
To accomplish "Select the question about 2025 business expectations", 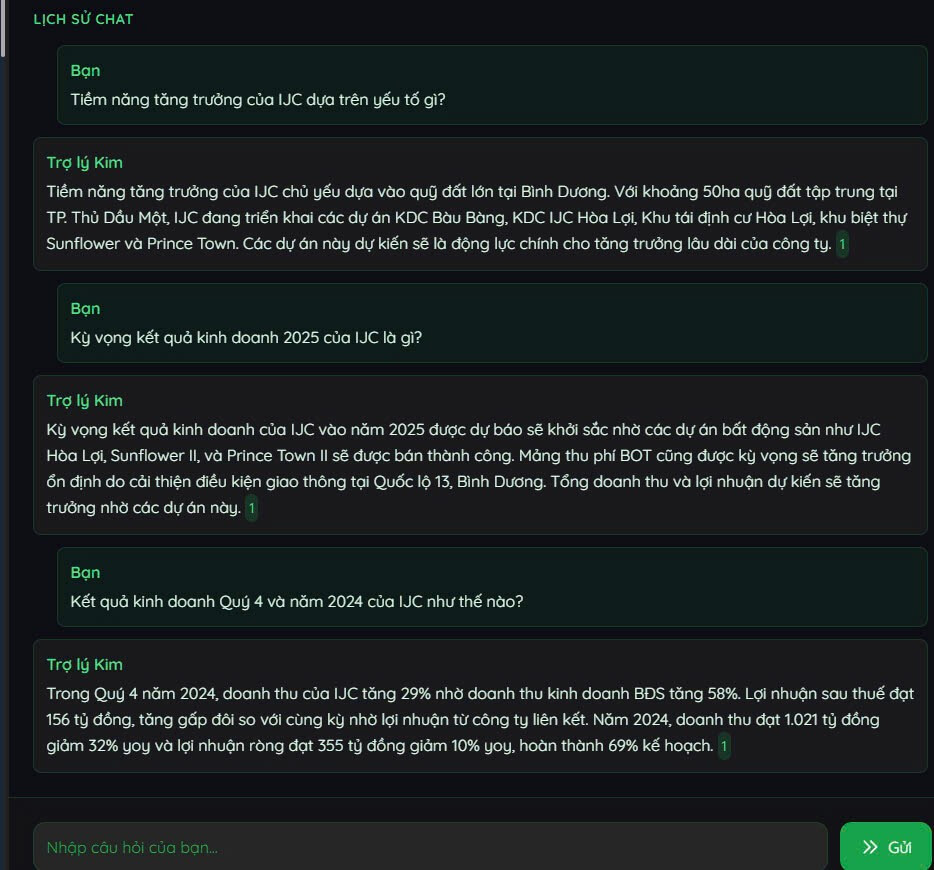I will click(246, 338).
